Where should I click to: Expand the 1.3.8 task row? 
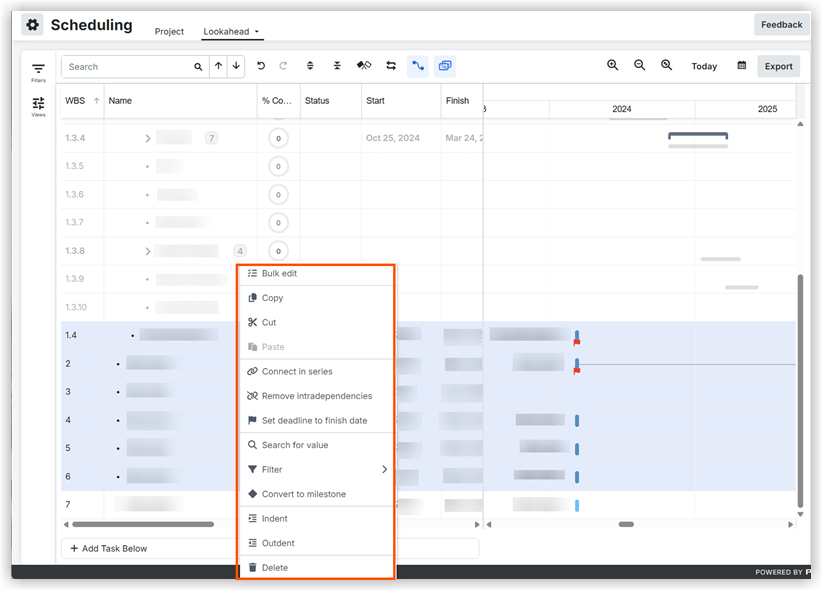(x=147, y=251)
